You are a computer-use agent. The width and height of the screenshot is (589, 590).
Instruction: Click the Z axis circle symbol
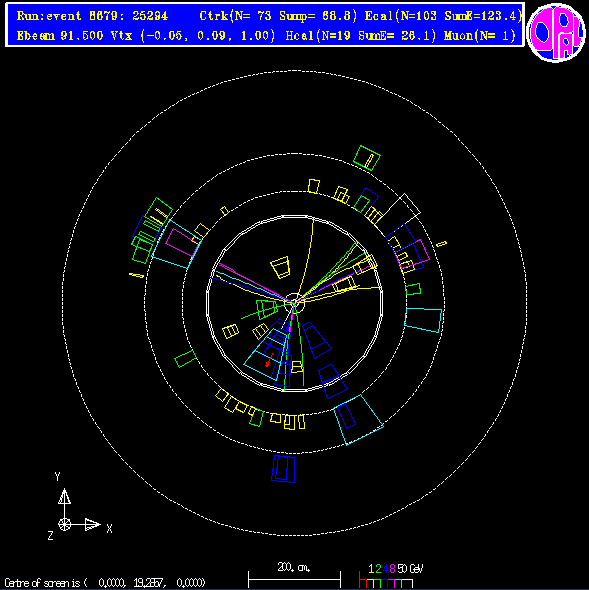[x=64, y=524]
